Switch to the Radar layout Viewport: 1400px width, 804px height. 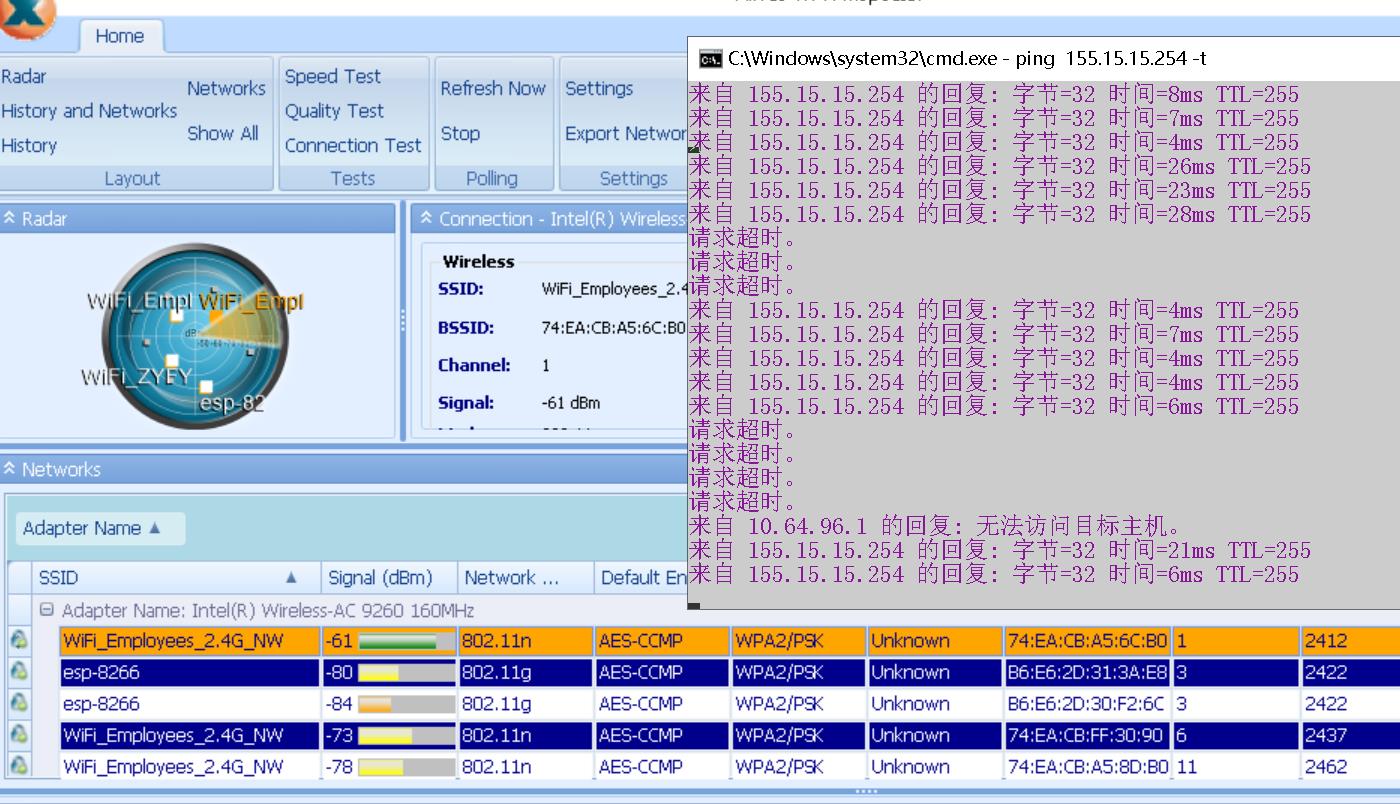(24, 76)
